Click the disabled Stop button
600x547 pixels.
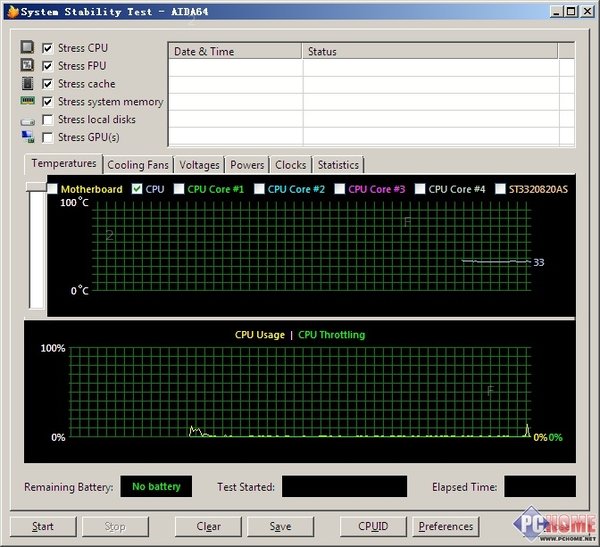pyautogui.click(x=115, y=526)
